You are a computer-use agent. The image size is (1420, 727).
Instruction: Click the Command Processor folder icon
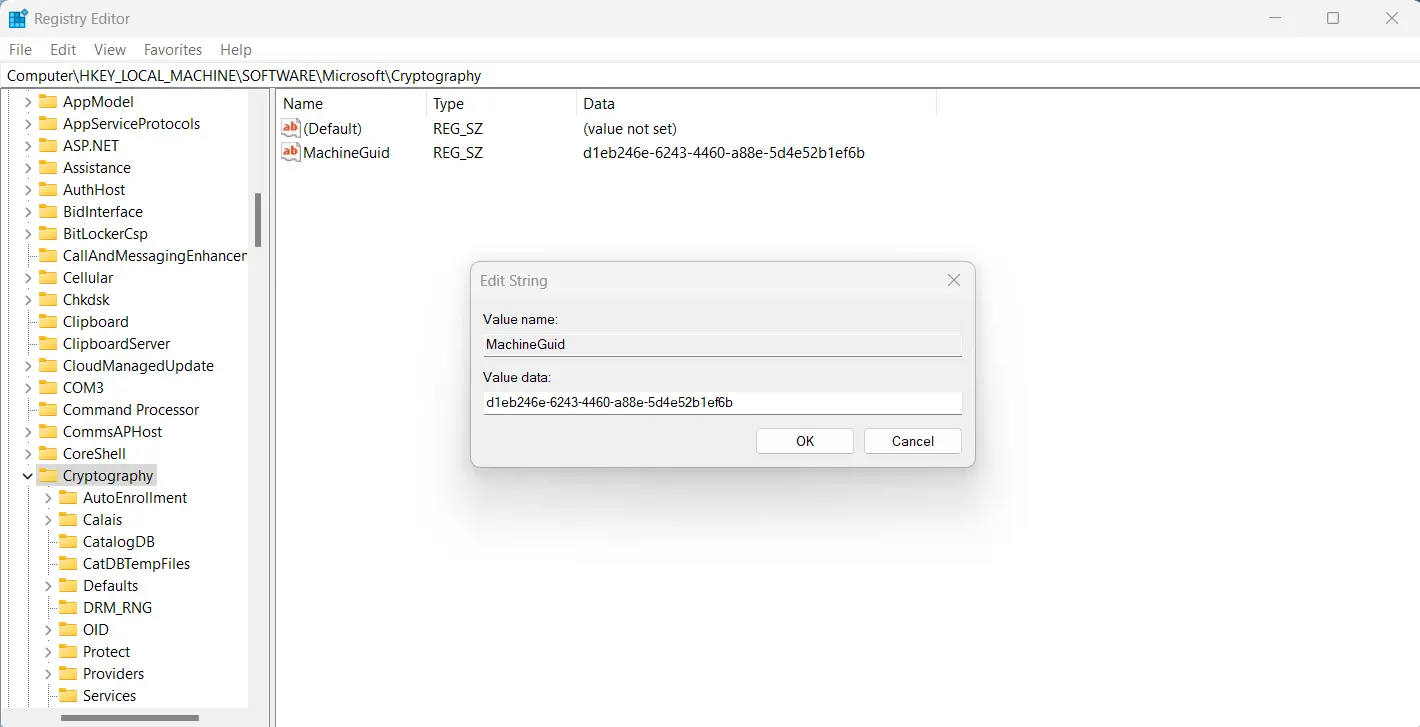point(48,409)
